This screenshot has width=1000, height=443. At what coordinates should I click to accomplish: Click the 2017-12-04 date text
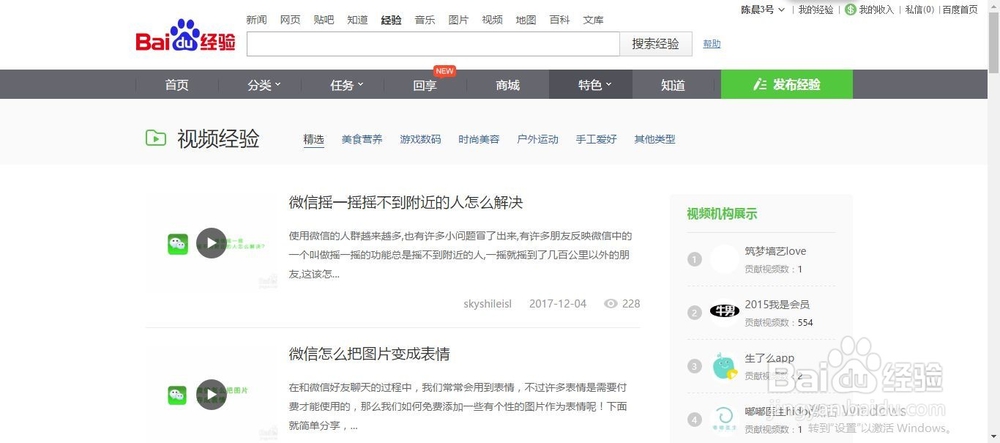558,304
